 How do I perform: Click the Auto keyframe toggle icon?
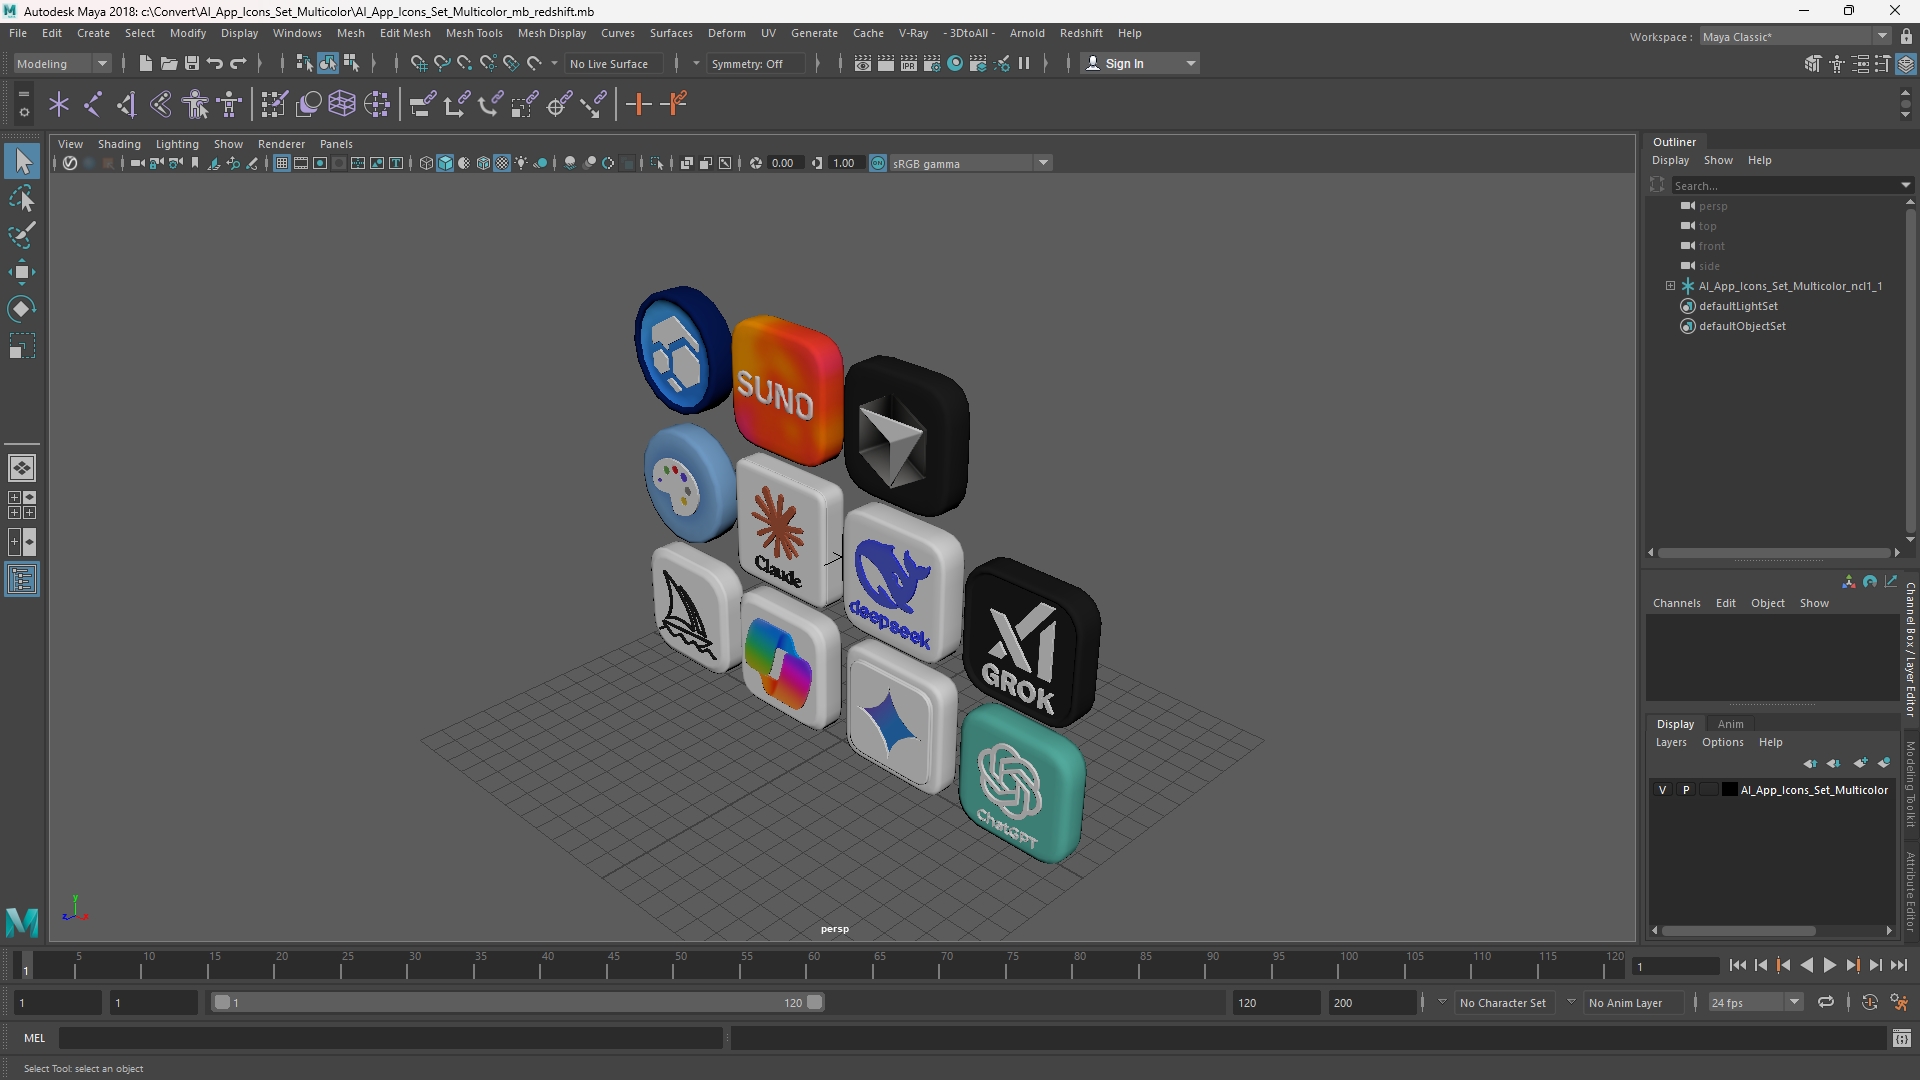tap(1869, 1002)
